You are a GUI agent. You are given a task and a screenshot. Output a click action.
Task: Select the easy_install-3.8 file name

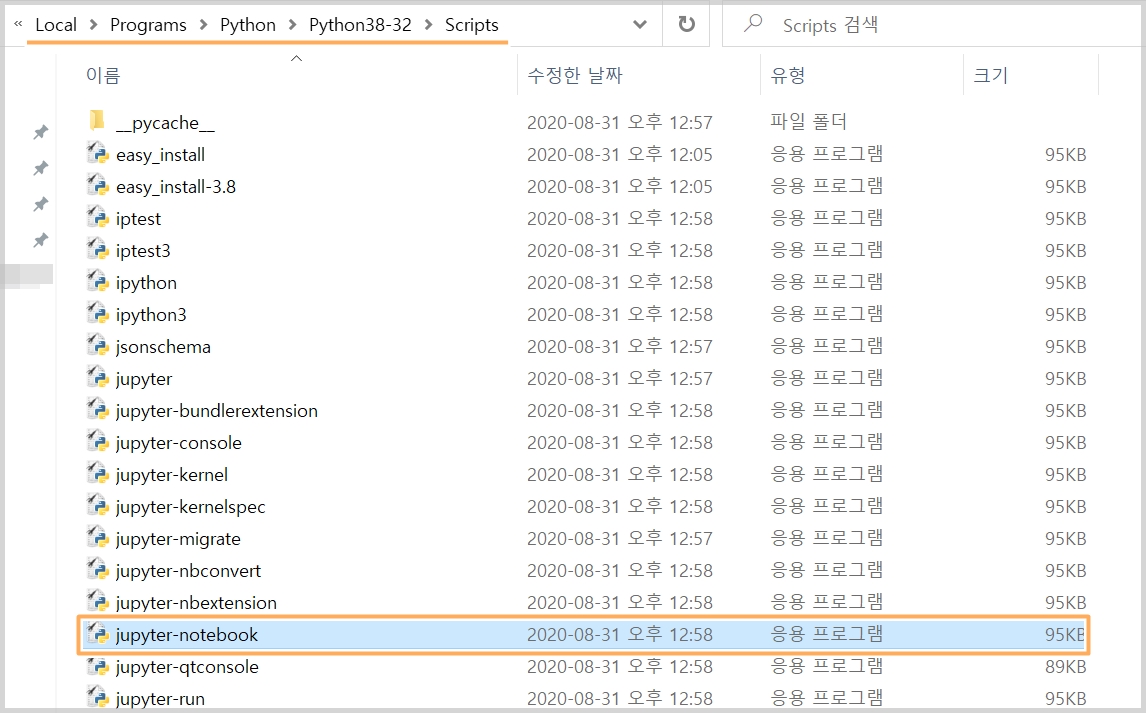[175, 187]
